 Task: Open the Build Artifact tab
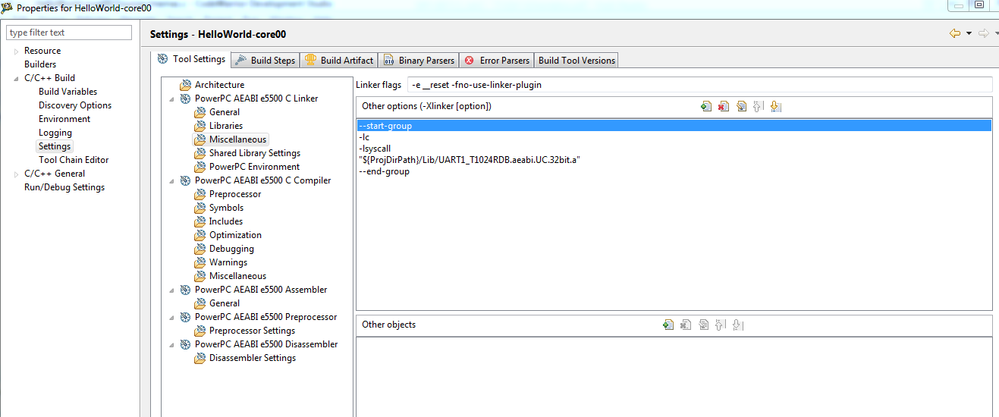click(339, 60)
